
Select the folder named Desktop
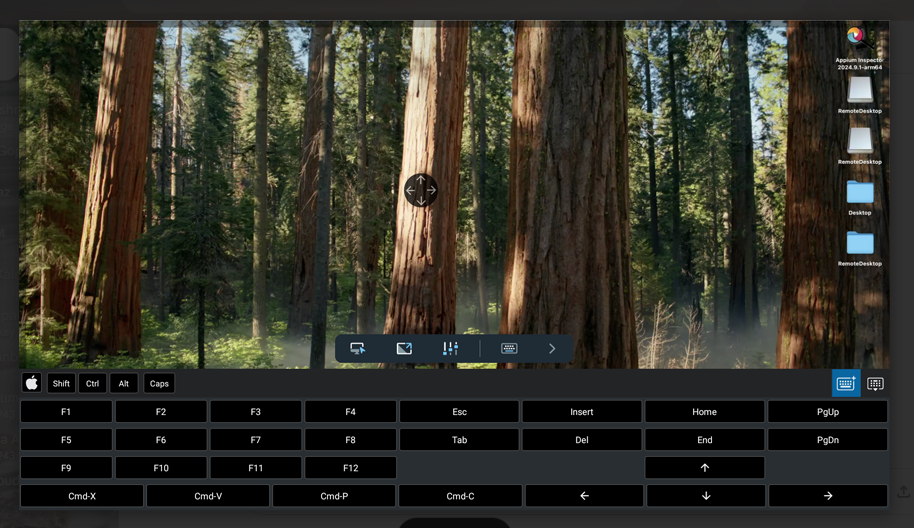point(859,193)
